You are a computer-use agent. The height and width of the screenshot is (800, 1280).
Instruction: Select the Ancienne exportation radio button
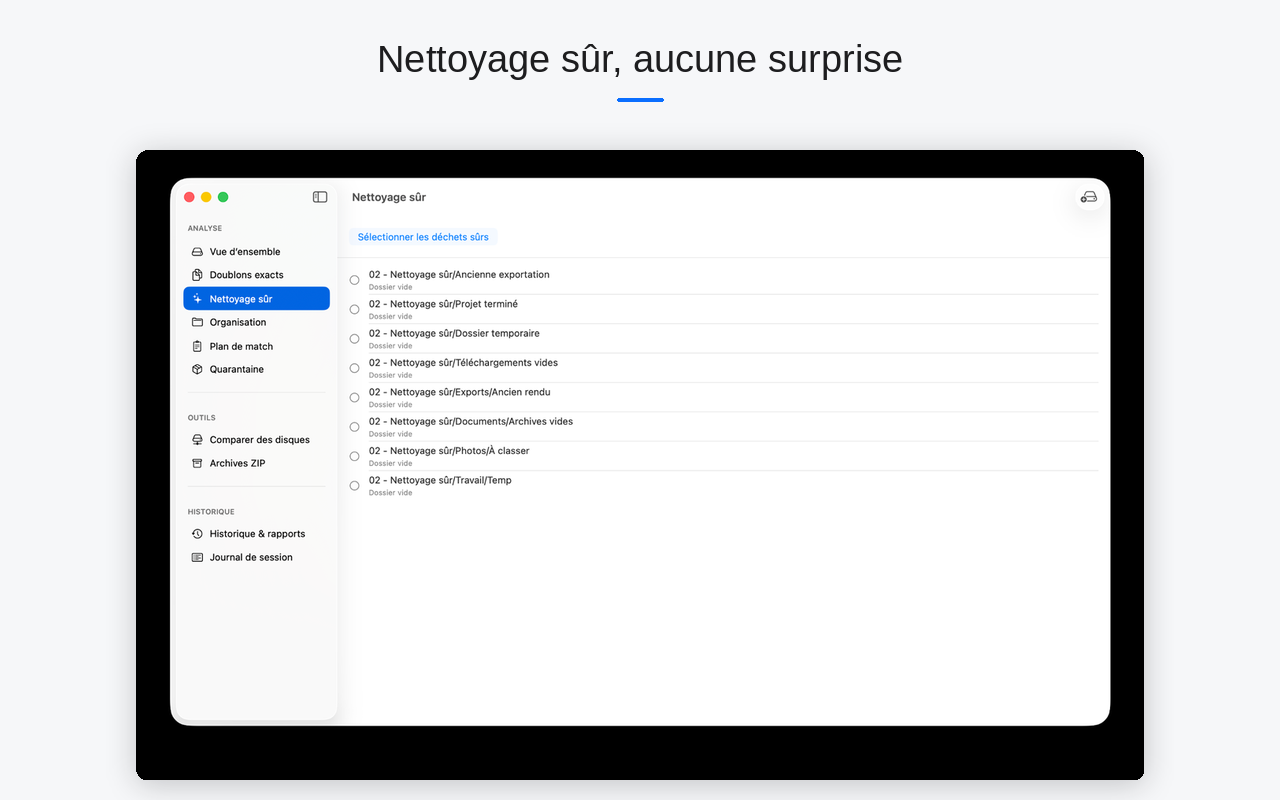[354, 280]
